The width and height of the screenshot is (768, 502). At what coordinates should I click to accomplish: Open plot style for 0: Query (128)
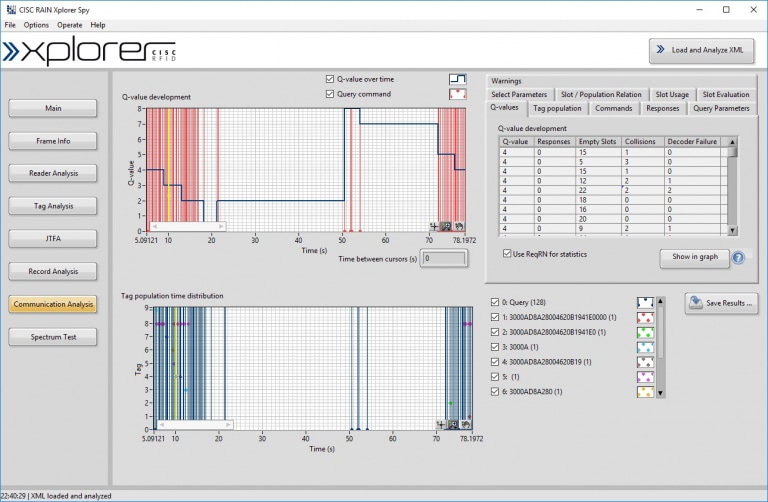click(x=645, y=303)
